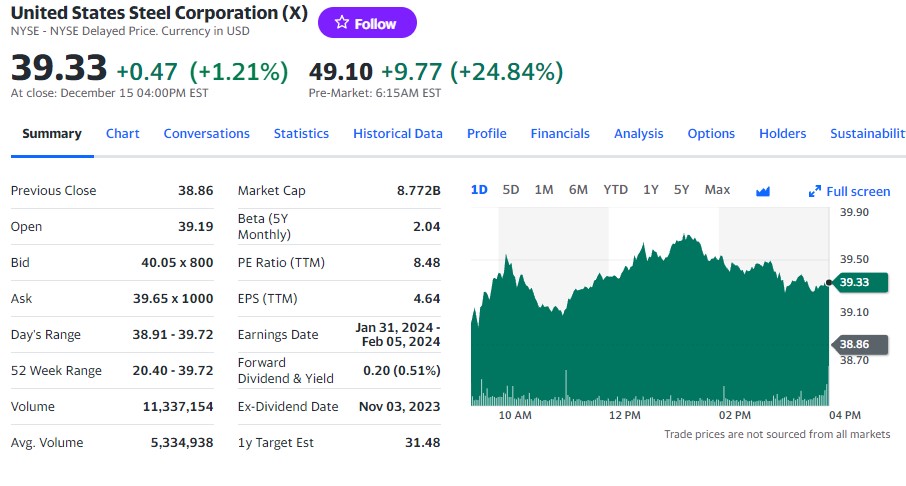Screen dimensions: 906x486
Task: Switch to the Conversations tab
Action: [x=206, y=134]
